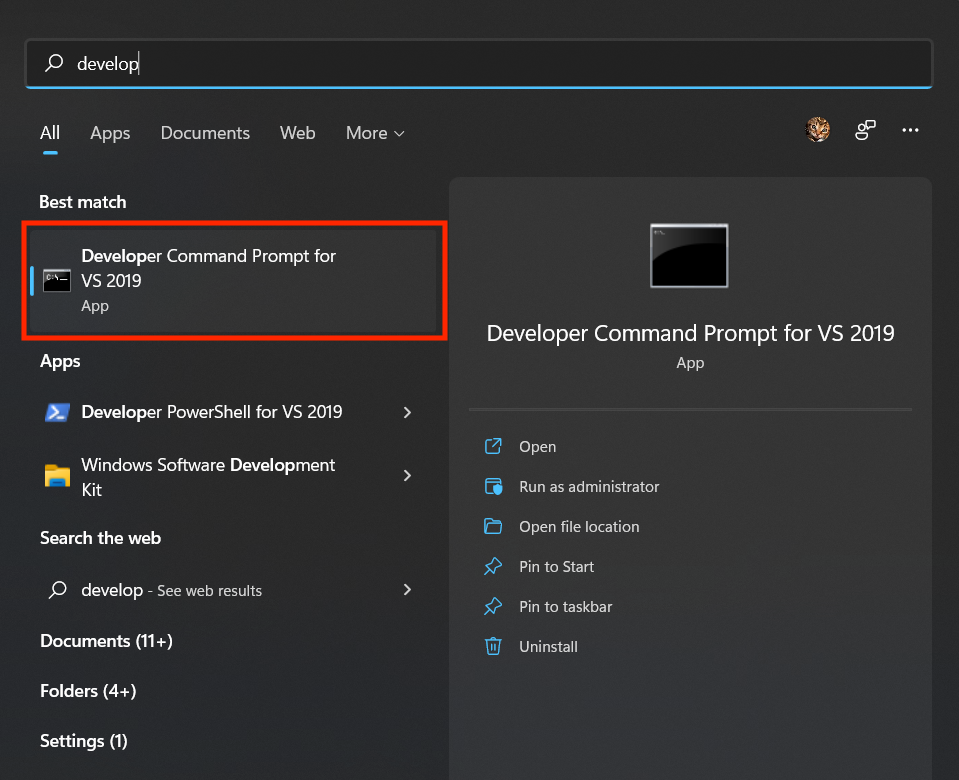Open the Settings (1) section
The image size is (959, 780).
pyautogui.click(x=84, y=741)
